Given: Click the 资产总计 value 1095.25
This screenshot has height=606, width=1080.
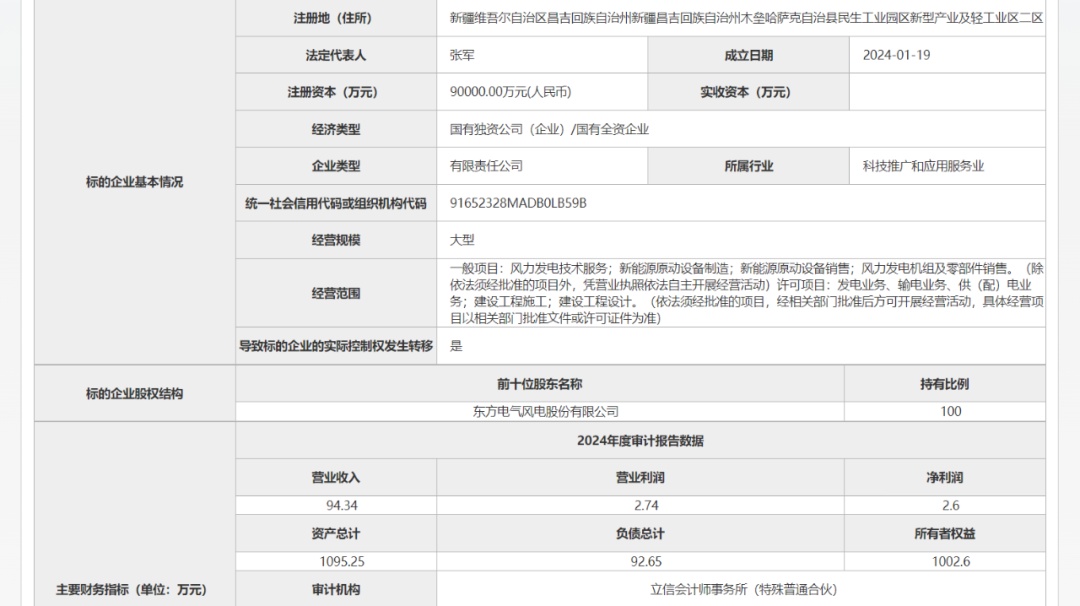Looking at the screenshot, I should (335, 562).
